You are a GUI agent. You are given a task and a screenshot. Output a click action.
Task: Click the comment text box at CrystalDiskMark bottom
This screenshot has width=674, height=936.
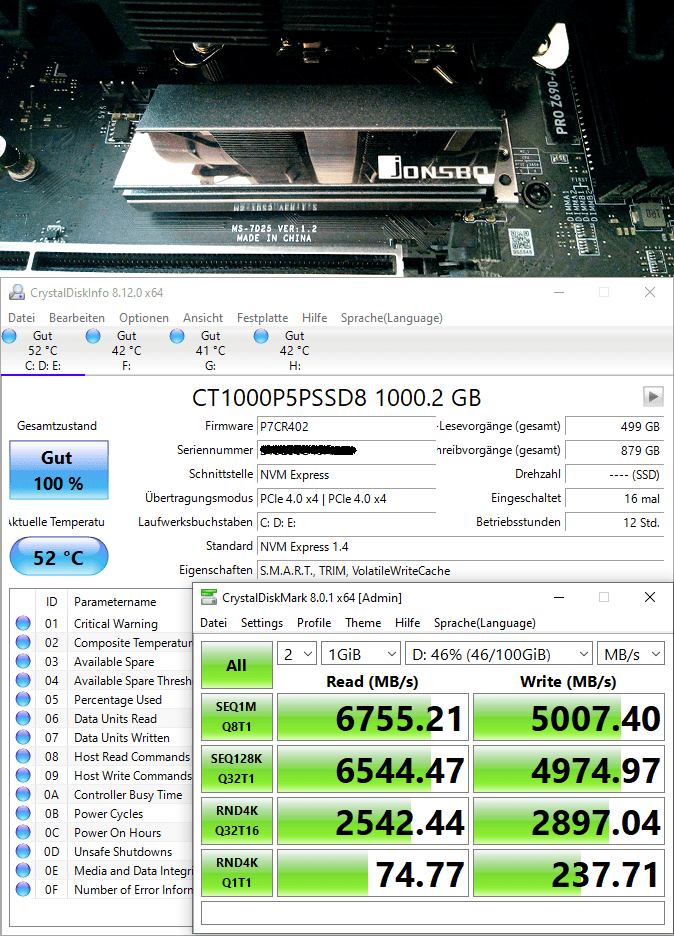(433, 913)
